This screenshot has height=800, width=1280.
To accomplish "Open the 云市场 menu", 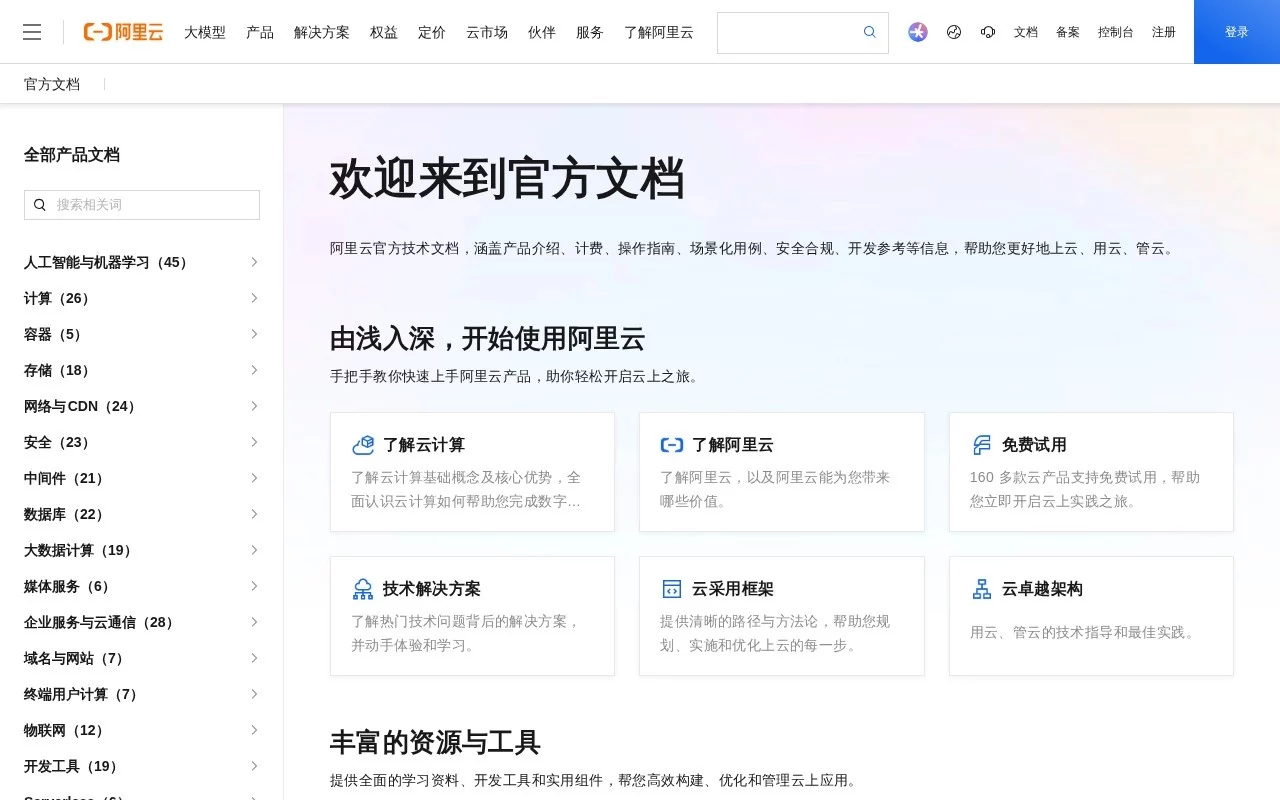I will point(487,32).
